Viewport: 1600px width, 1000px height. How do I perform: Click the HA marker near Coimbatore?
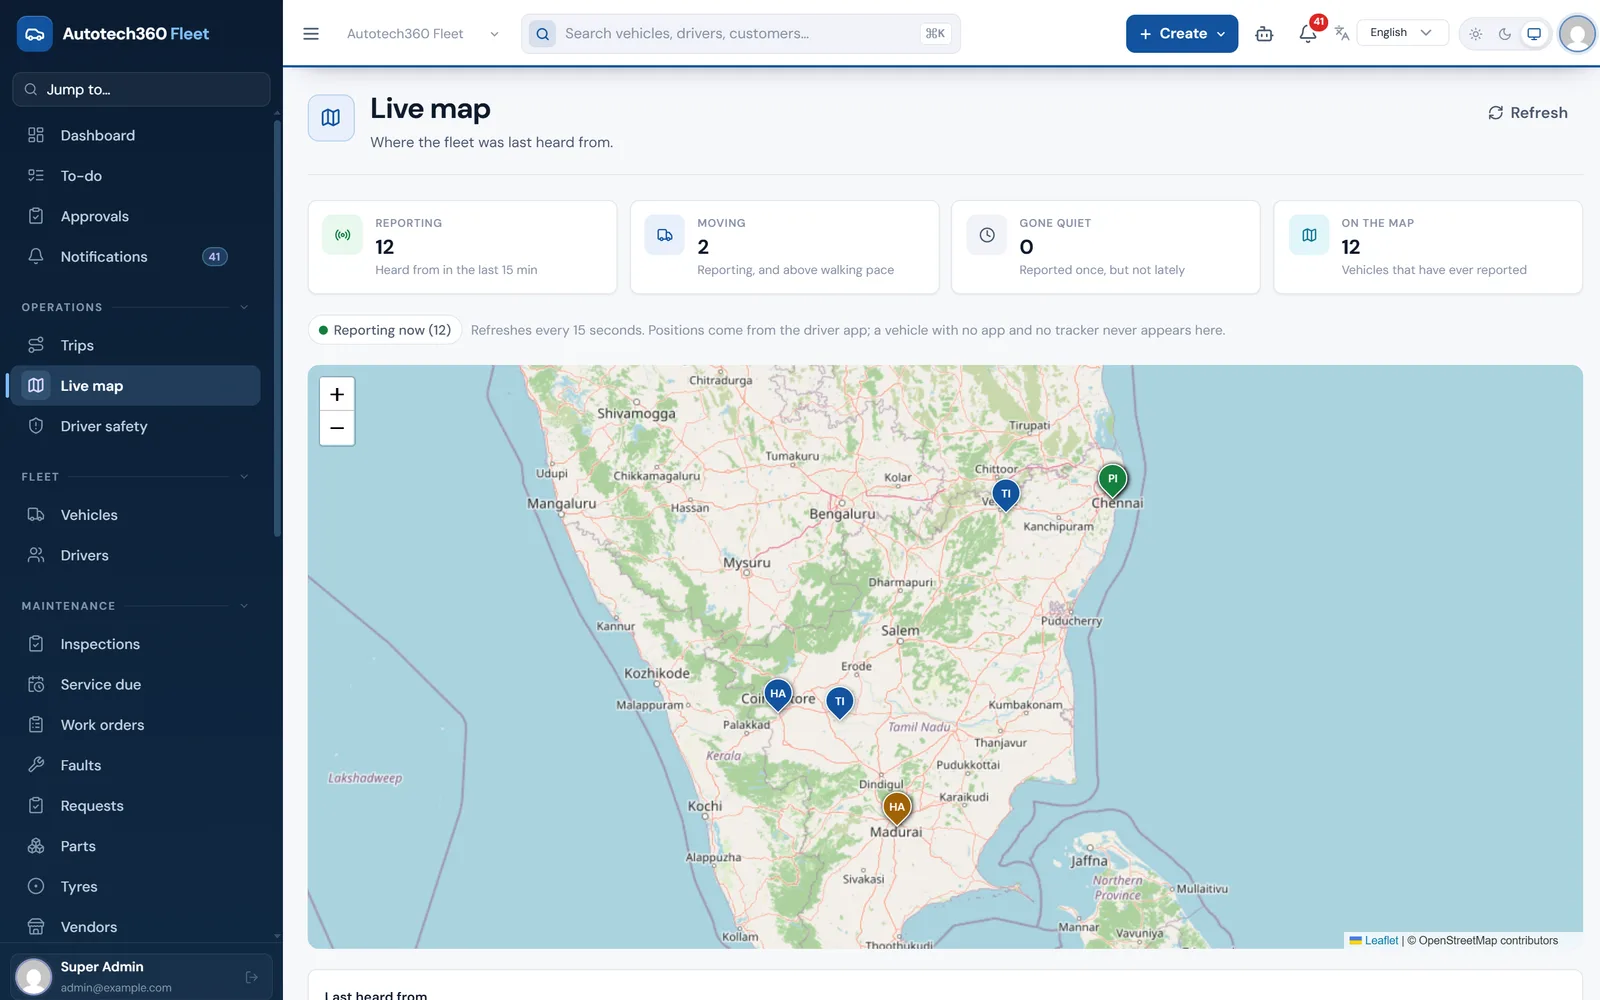tap(777, 695)
